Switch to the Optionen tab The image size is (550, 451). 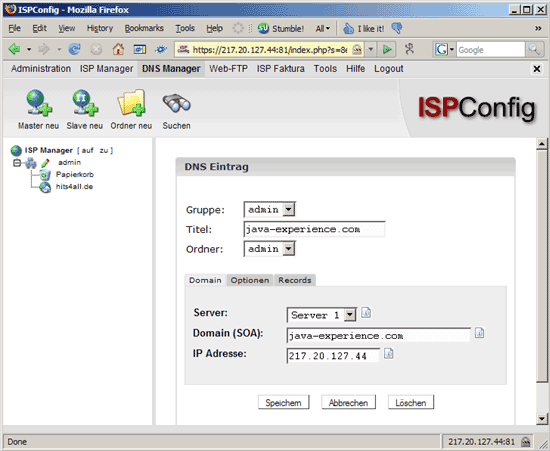(250, 280)
